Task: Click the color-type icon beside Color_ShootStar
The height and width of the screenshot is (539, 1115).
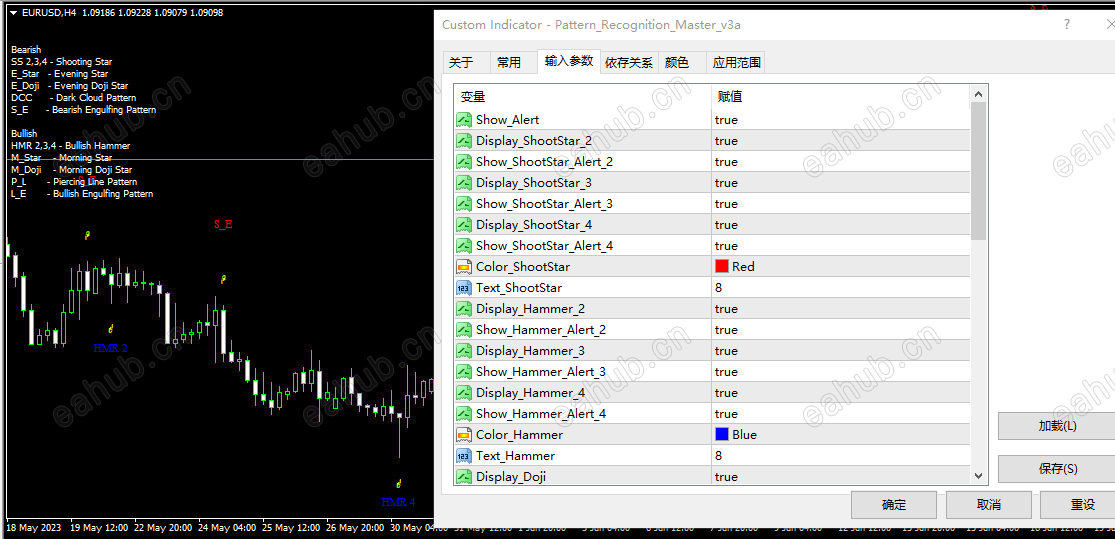Action: [464, 267]
